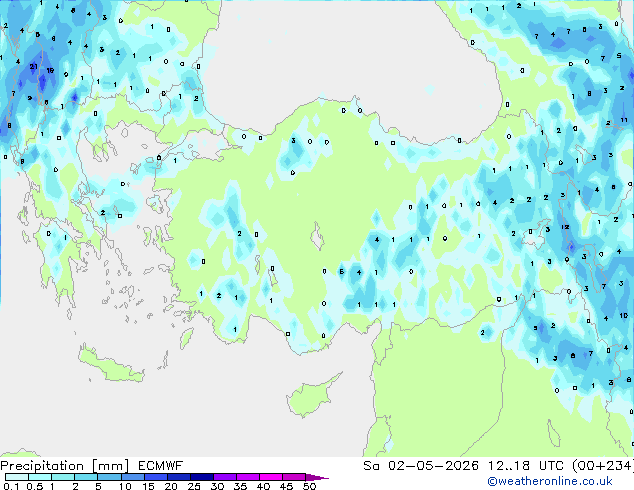Viewport: 634px width, 490px height.
Task: Select the 35–40 mm legend color swatch
Action: tap(247, 477)
